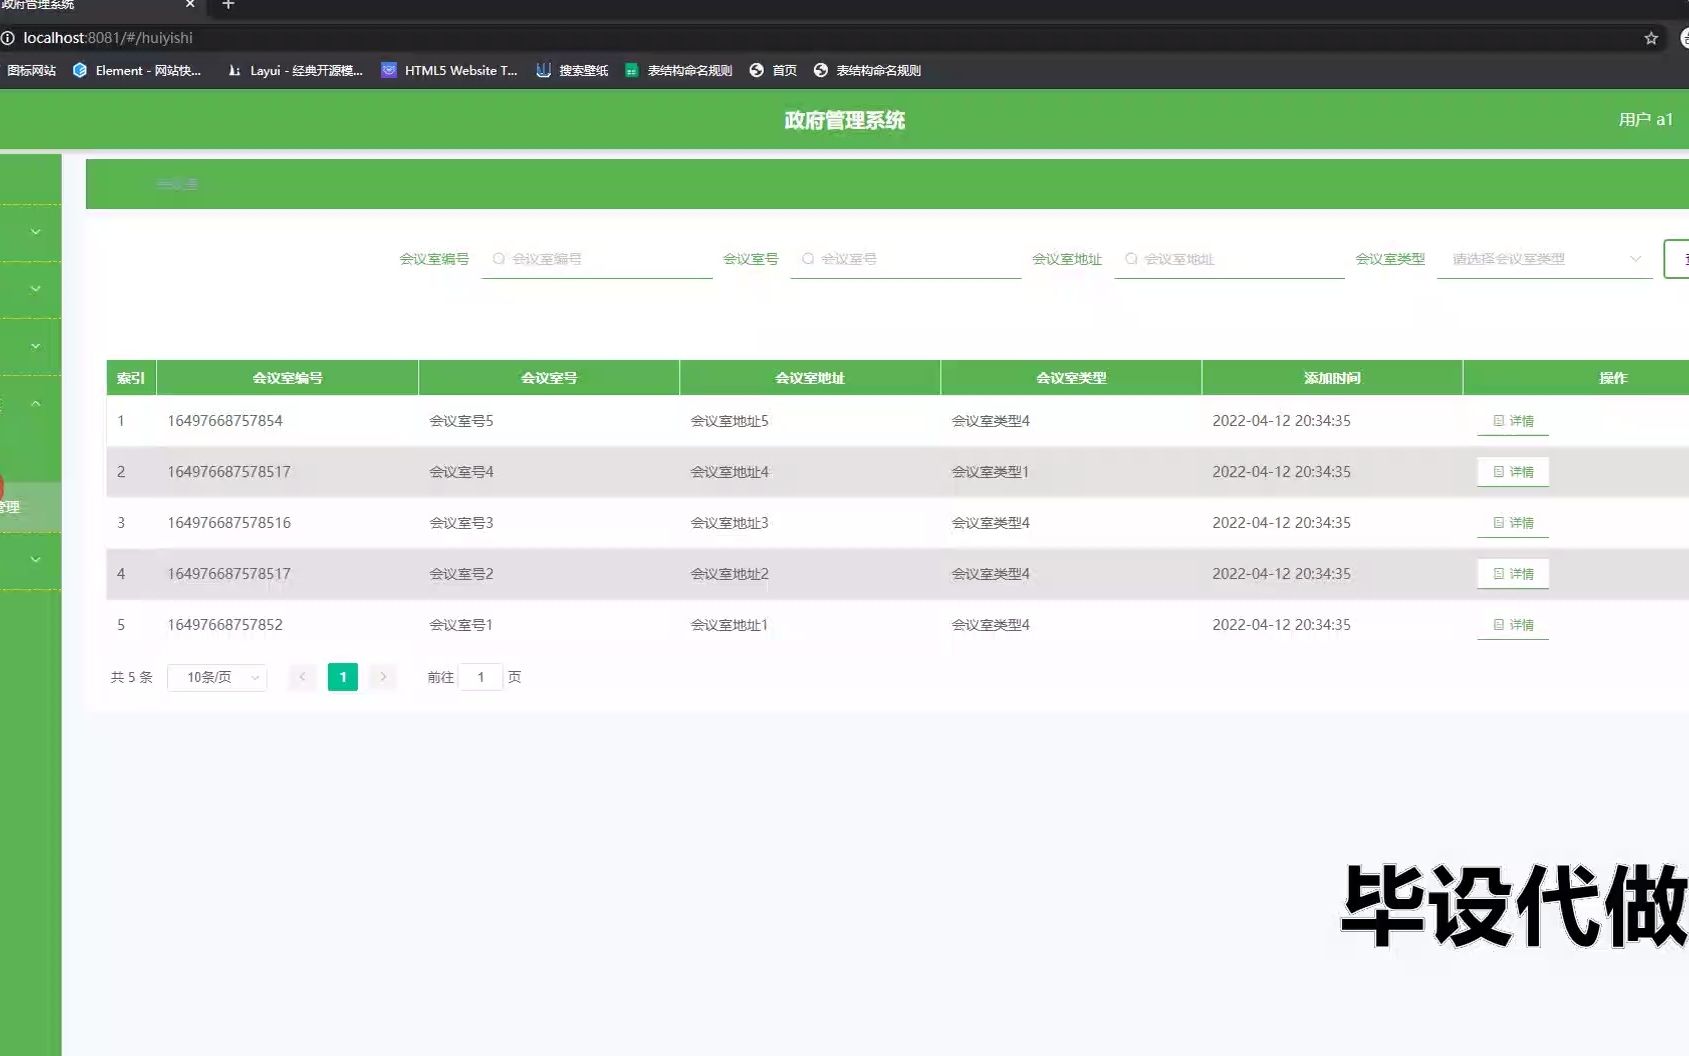Click 详情 for 会议室号2
The height and width of the screenshot is (1056, 1689).
pyautogui.click(x=1513, y=573)
